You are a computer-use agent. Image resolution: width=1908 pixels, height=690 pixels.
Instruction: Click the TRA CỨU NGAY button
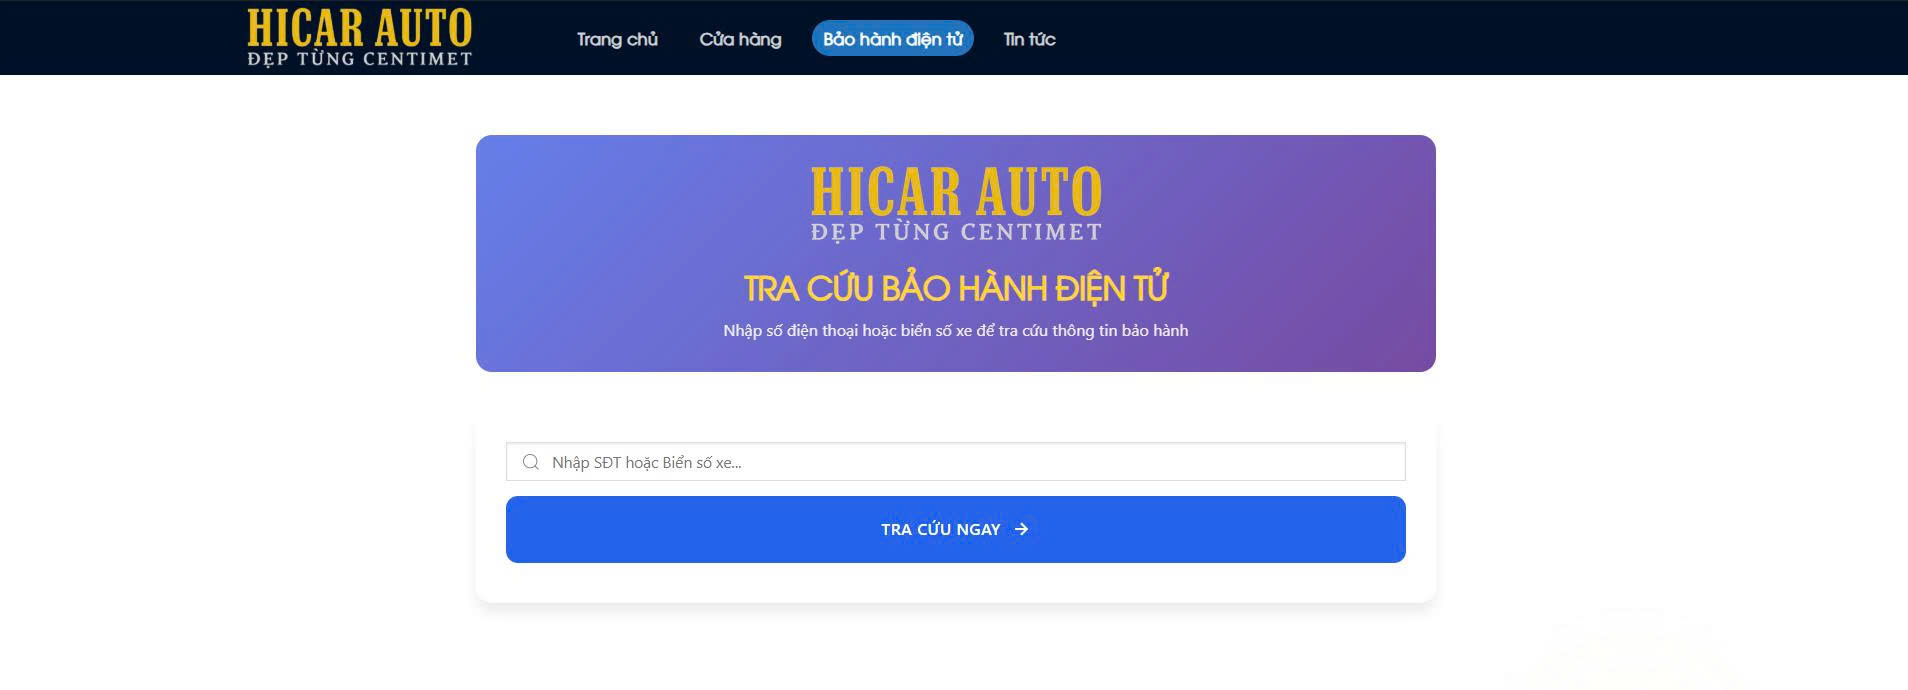point(956,530)
